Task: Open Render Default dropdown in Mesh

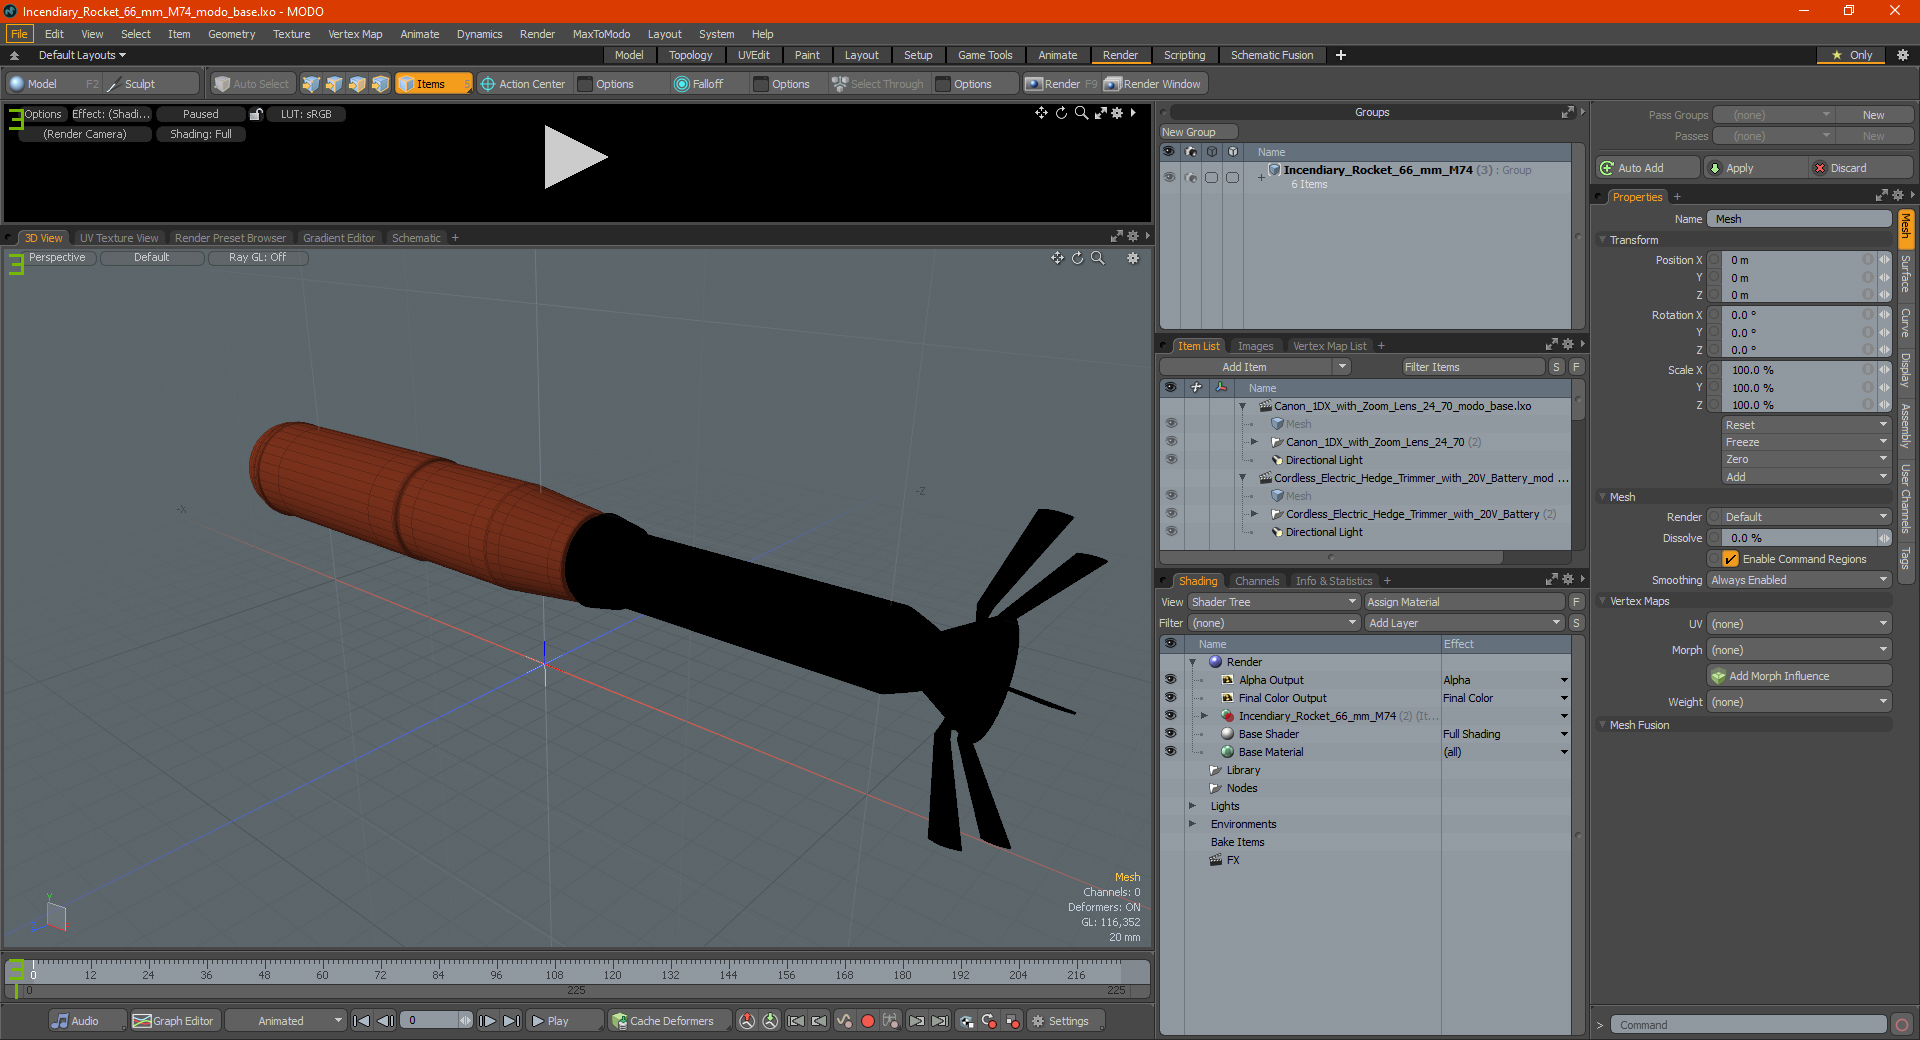Action: pyautogui.click(x=1799, y=517)
